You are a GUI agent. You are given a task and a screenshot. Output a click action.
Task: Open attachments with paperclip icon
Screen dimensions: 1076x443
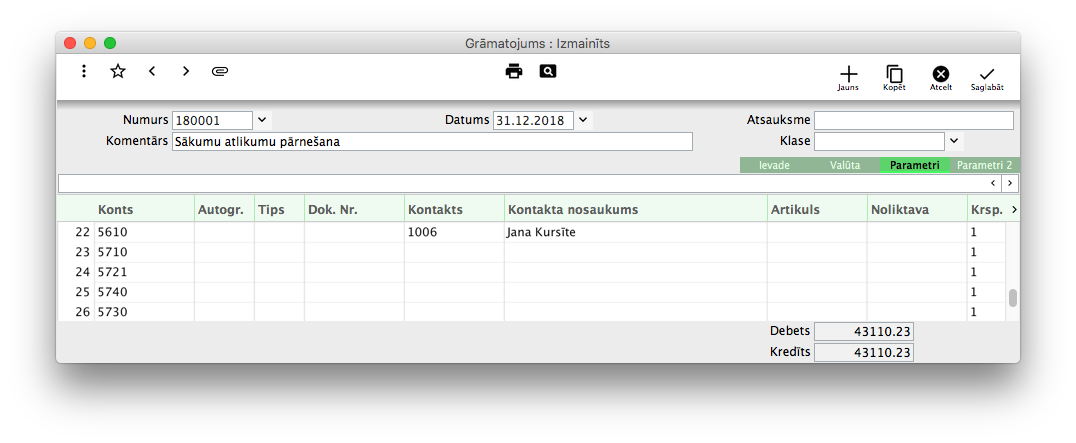click(x=221, y=71)
